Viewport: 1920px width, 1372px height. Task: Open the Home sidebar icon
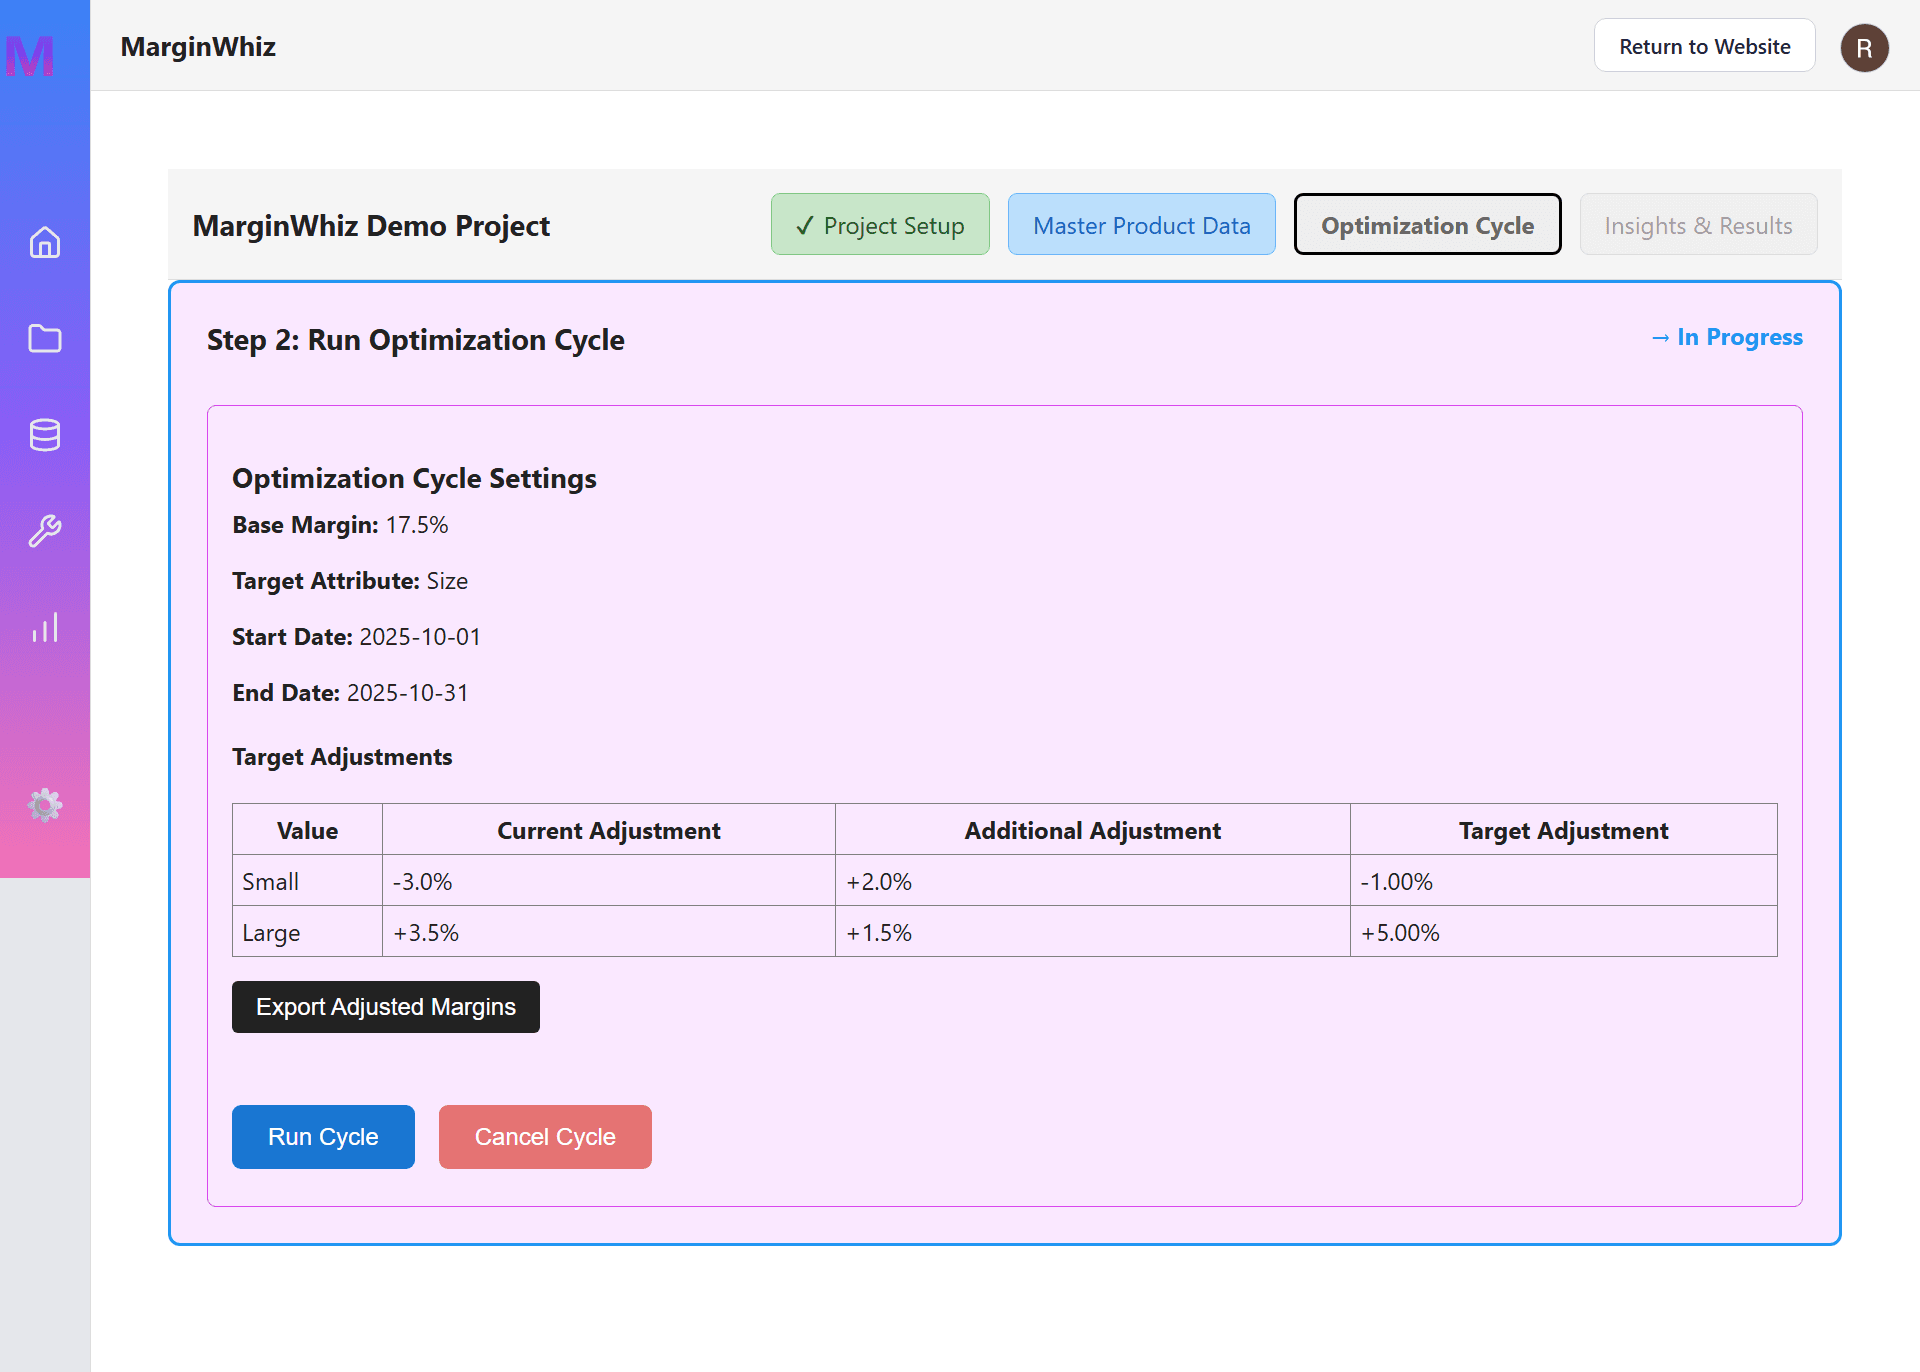tap(45, 243)
